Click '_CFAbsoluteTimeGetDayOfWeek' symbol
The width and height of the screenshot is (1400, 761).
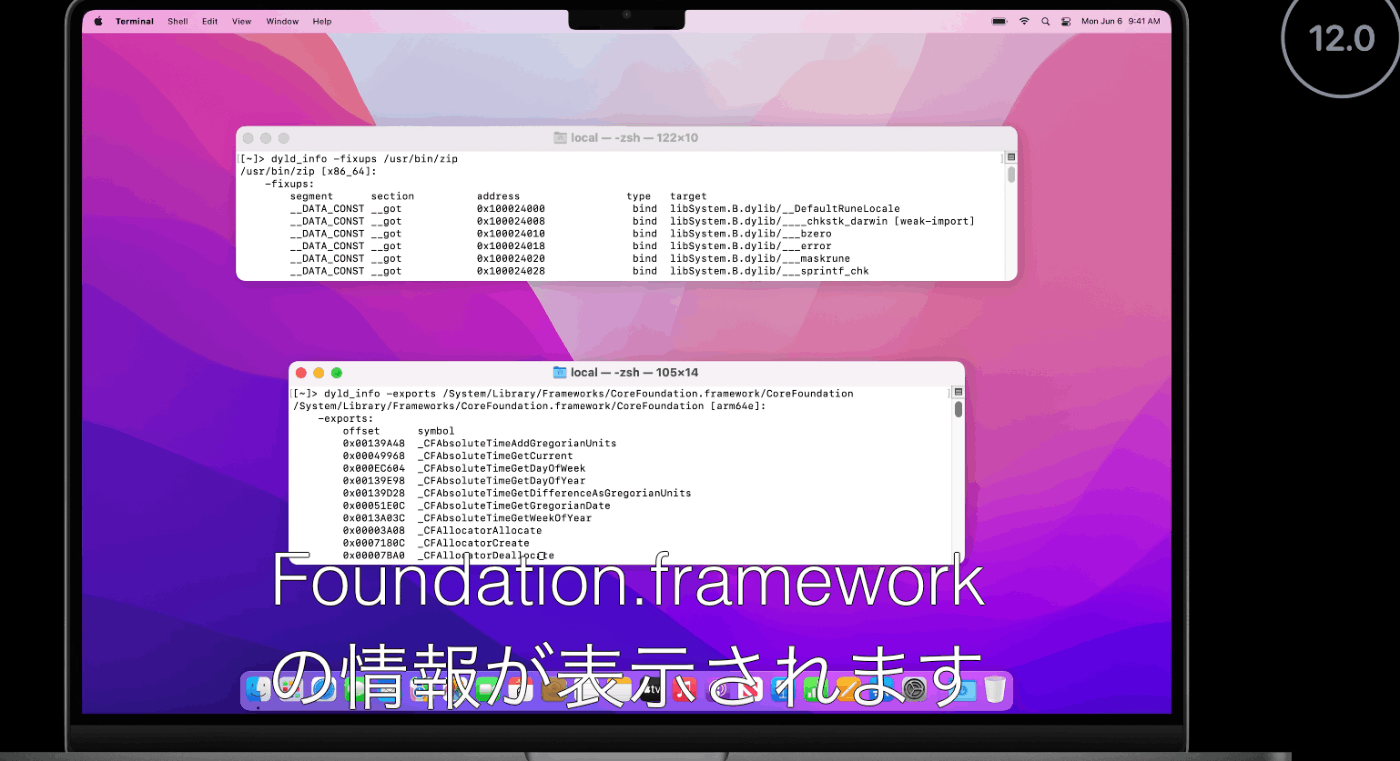pos(502,468)
